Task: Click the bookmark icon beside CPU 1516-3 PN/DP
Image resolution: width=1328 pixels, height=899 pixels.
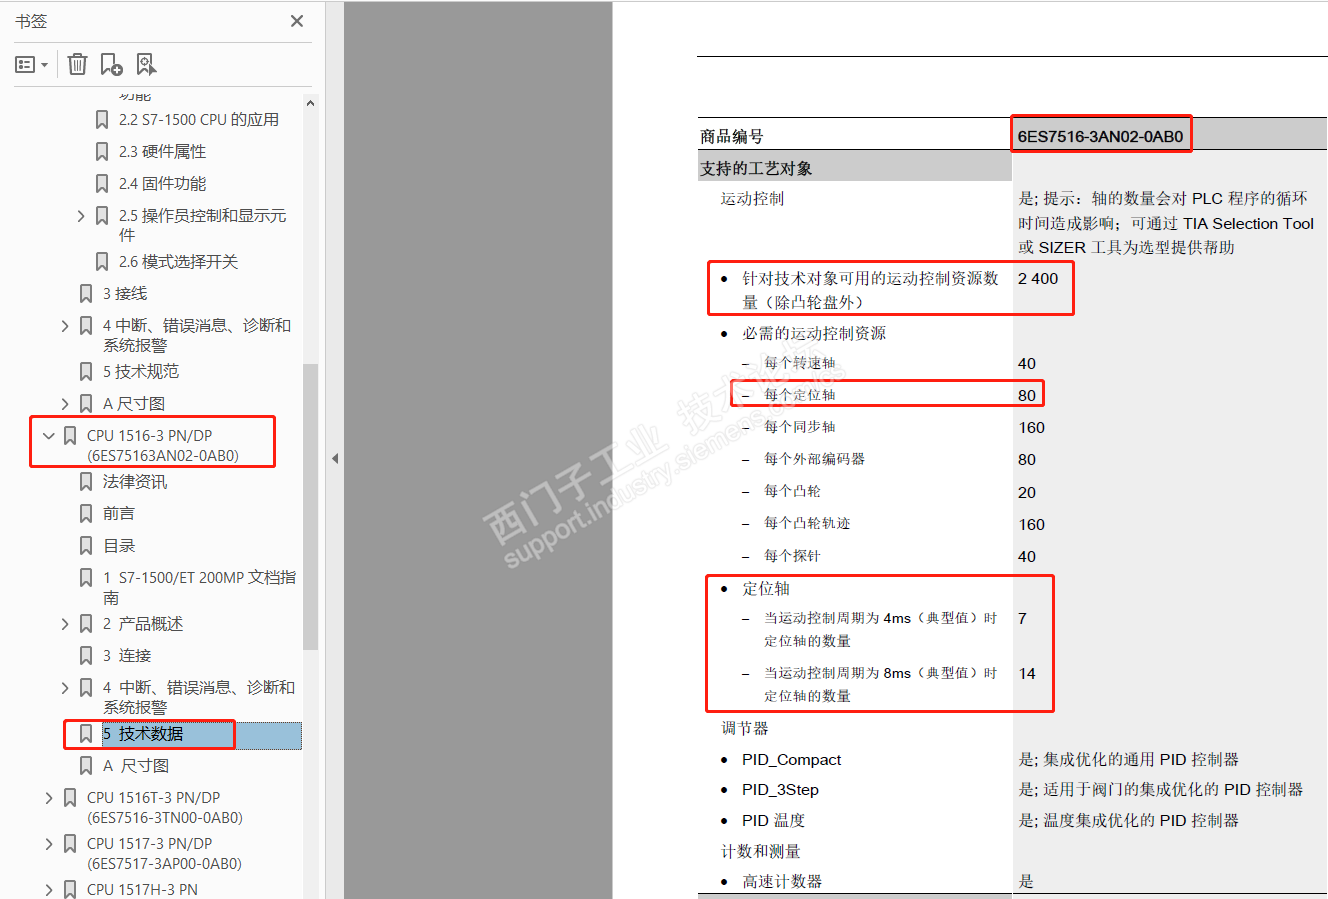Action: click(70, 436)
